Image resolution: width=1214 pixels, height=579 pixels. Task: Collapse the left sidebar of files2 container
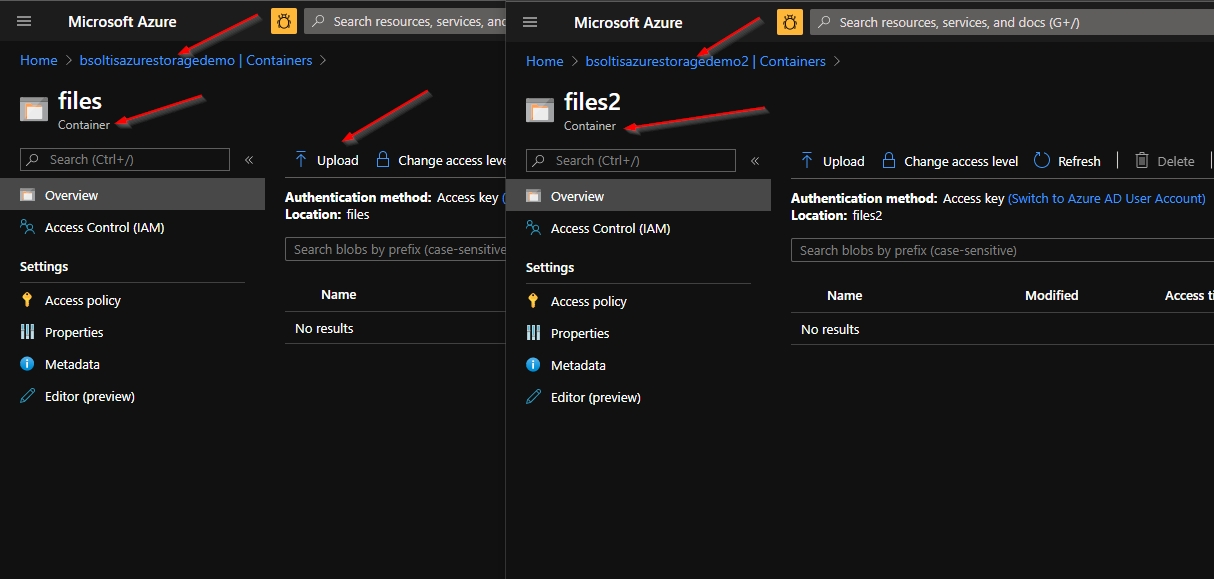[755, 160]
